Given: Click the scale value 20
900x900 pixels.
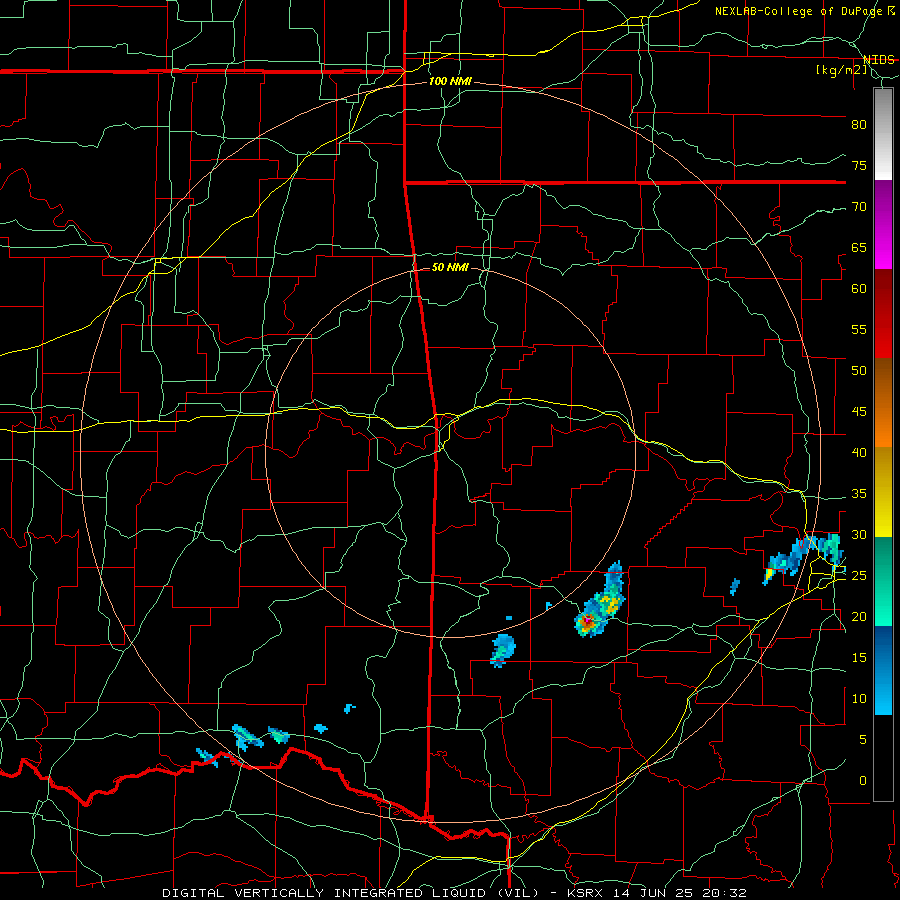Looking at the screenshot, I should (x=859, y=616).
